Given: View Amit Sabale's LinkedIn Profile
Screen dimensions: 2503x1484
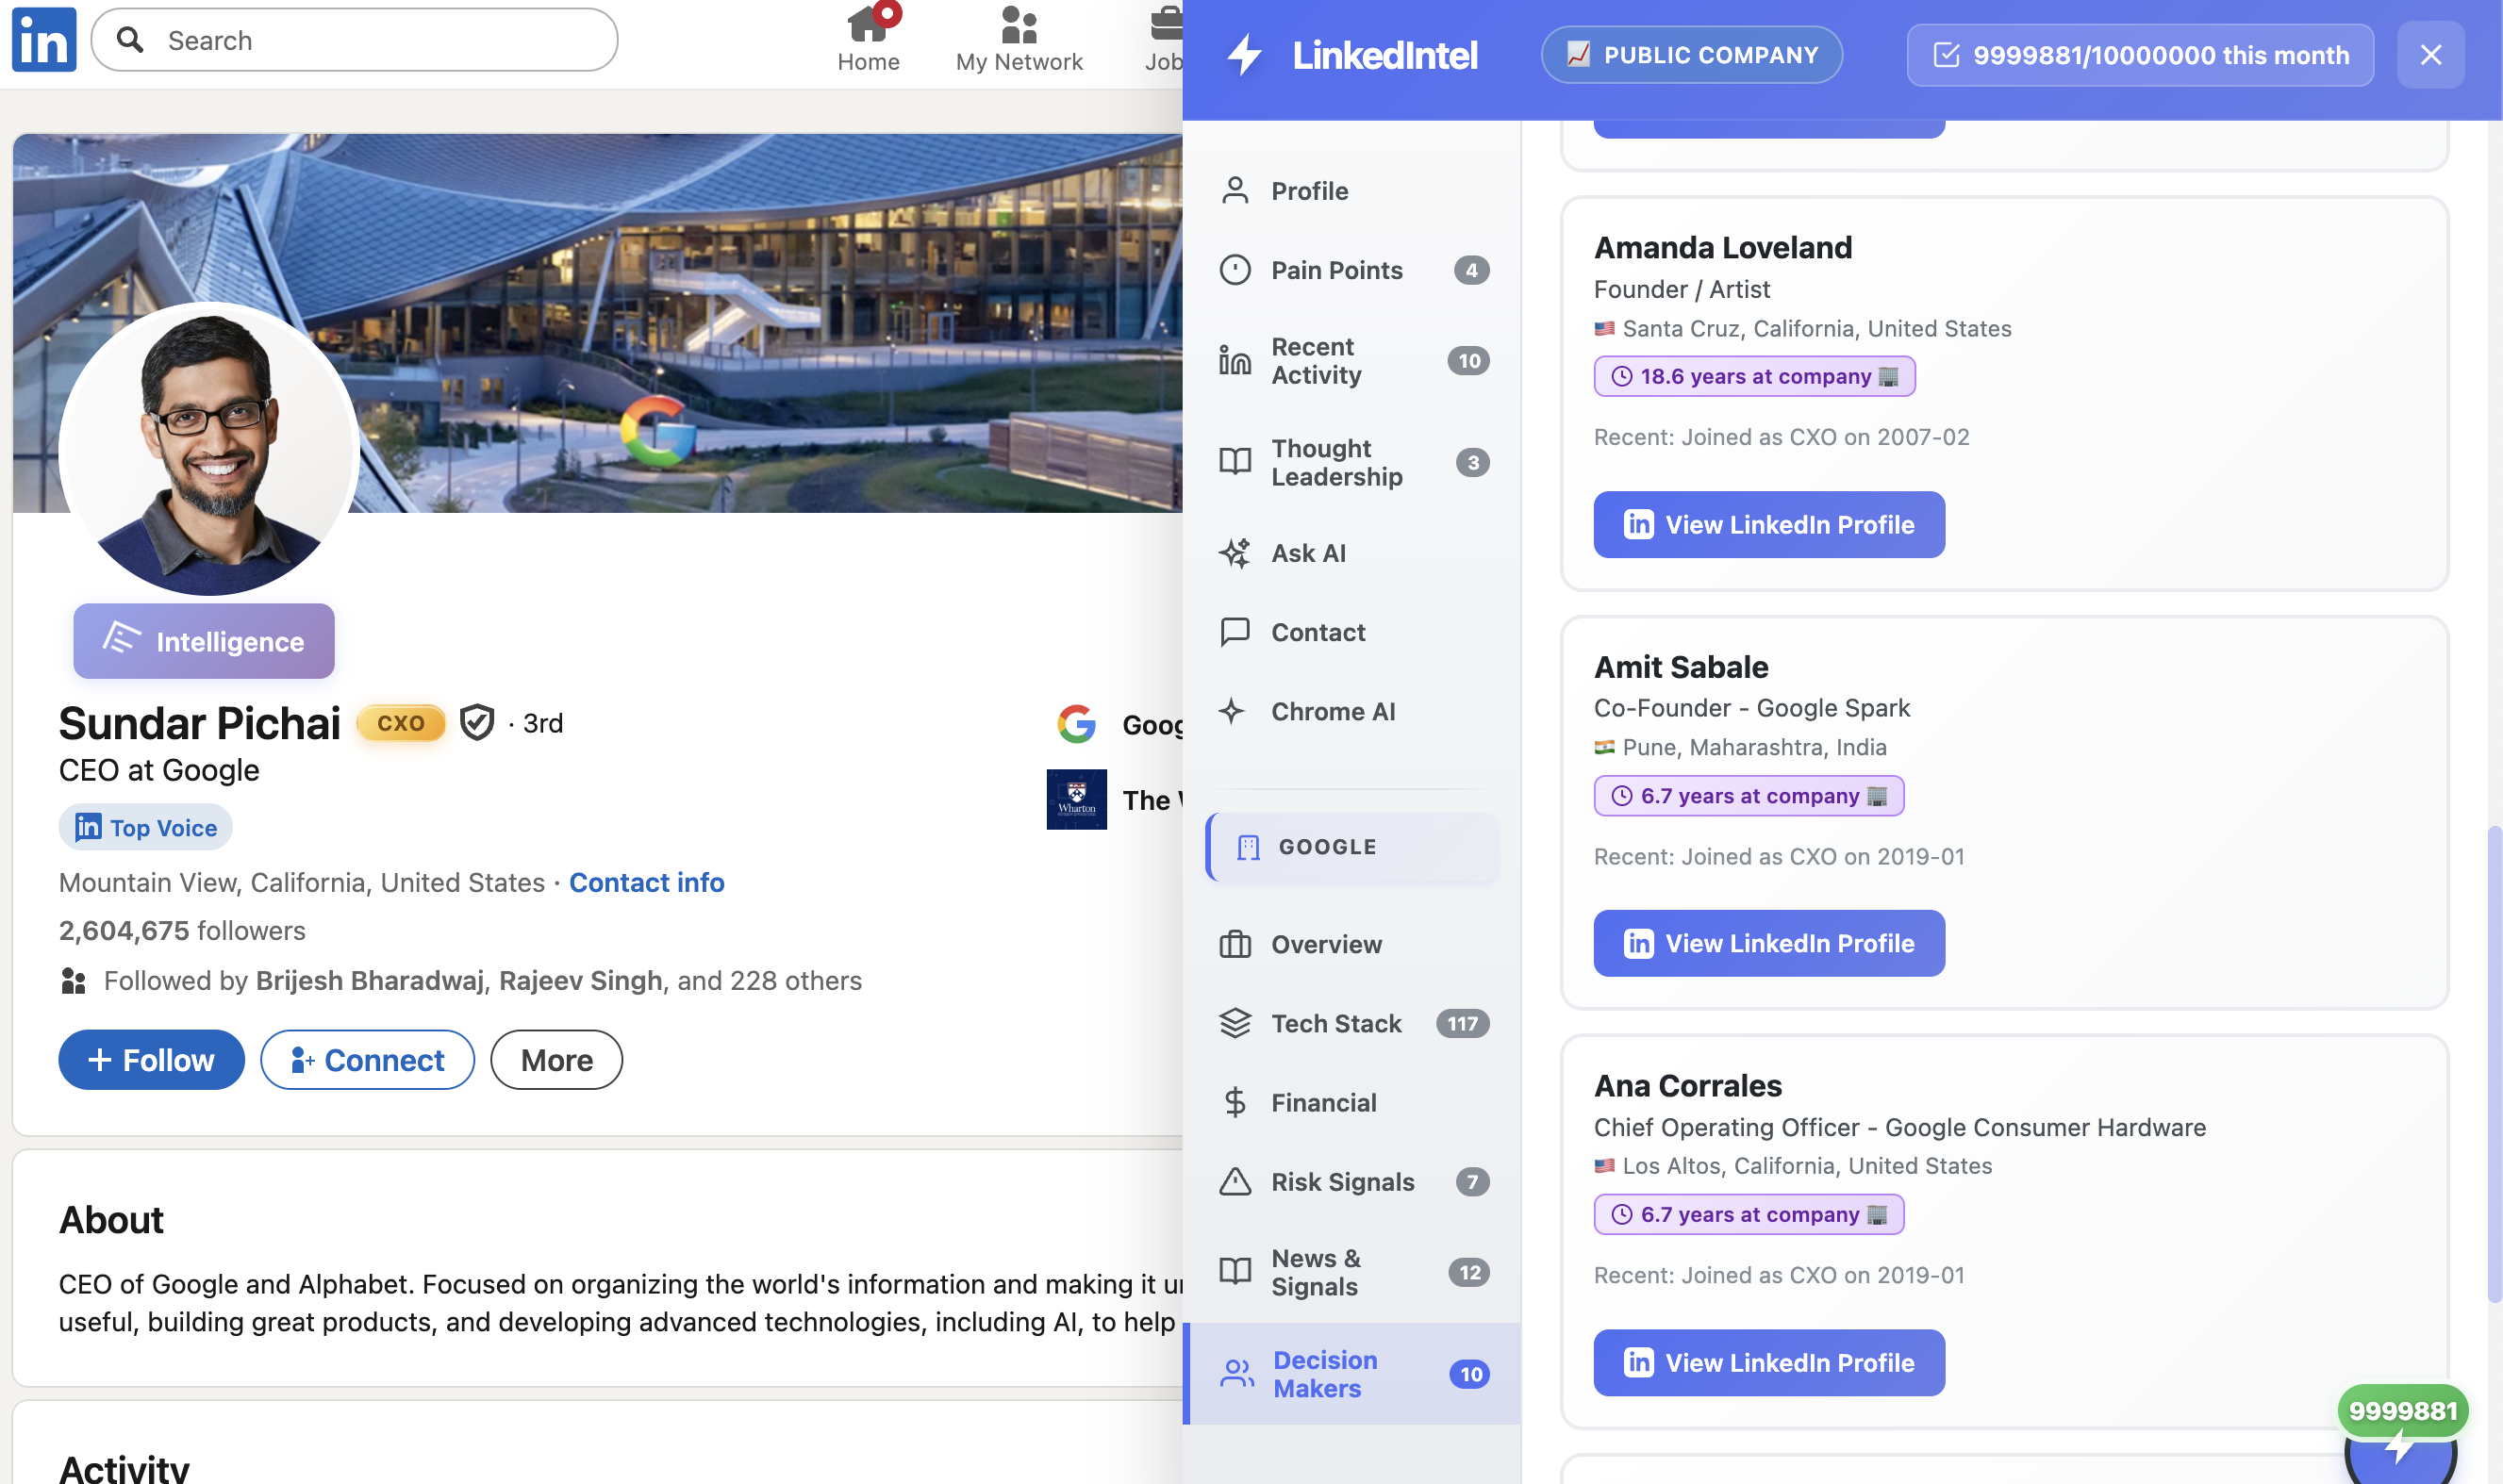Looking at the screenshot, I should pos(1768,943).
